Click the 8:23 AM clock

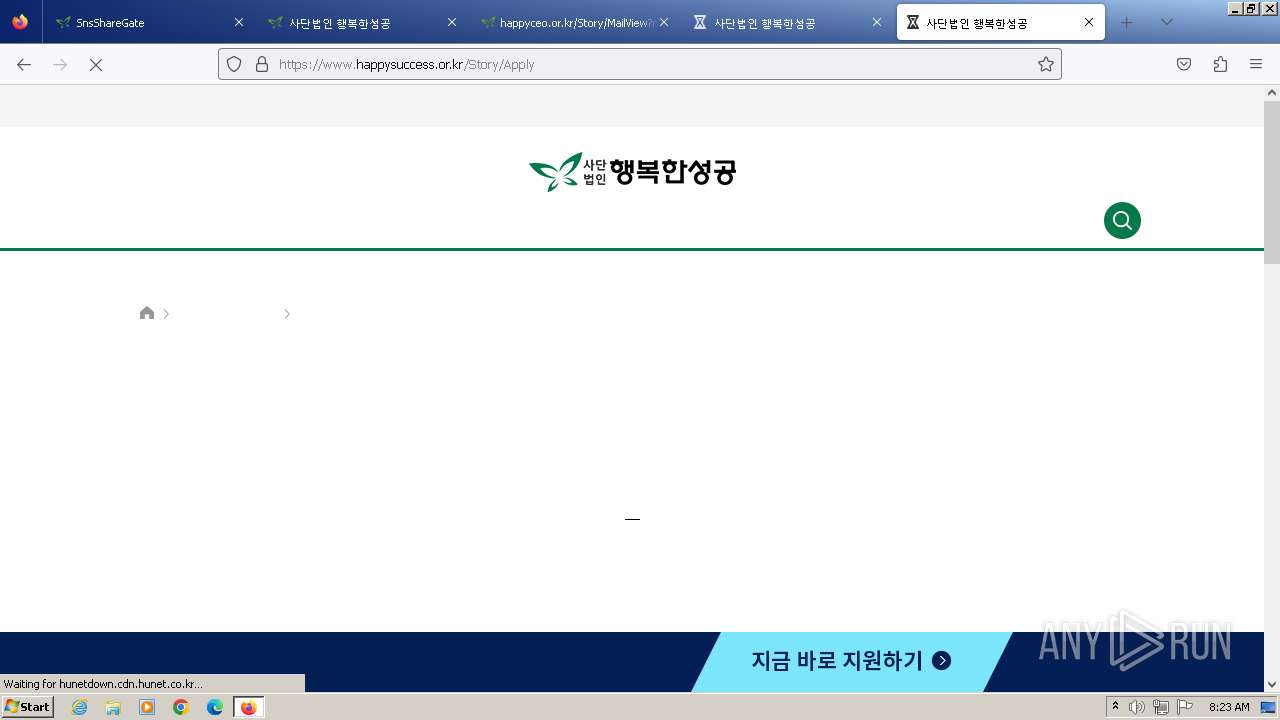click(x=1229, y=707)
